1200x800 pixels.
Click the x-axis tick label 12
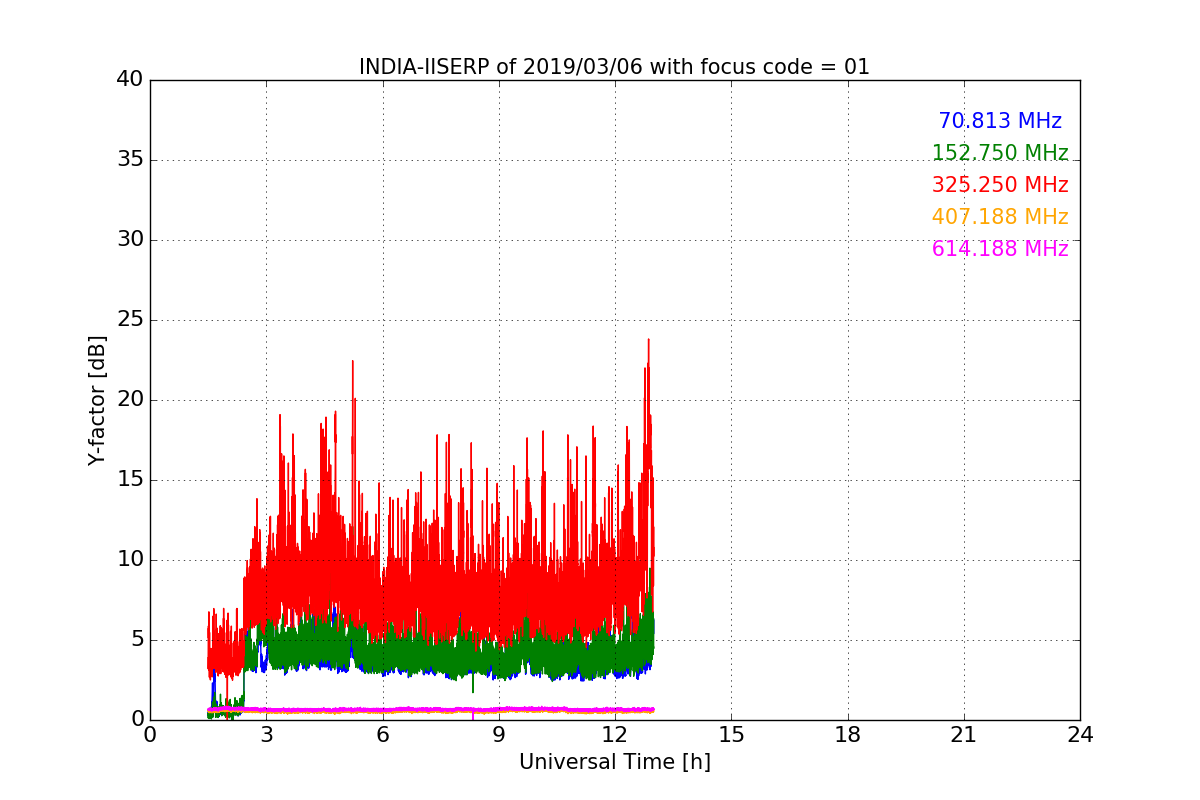pyautogui.click(x=615, y=735)
